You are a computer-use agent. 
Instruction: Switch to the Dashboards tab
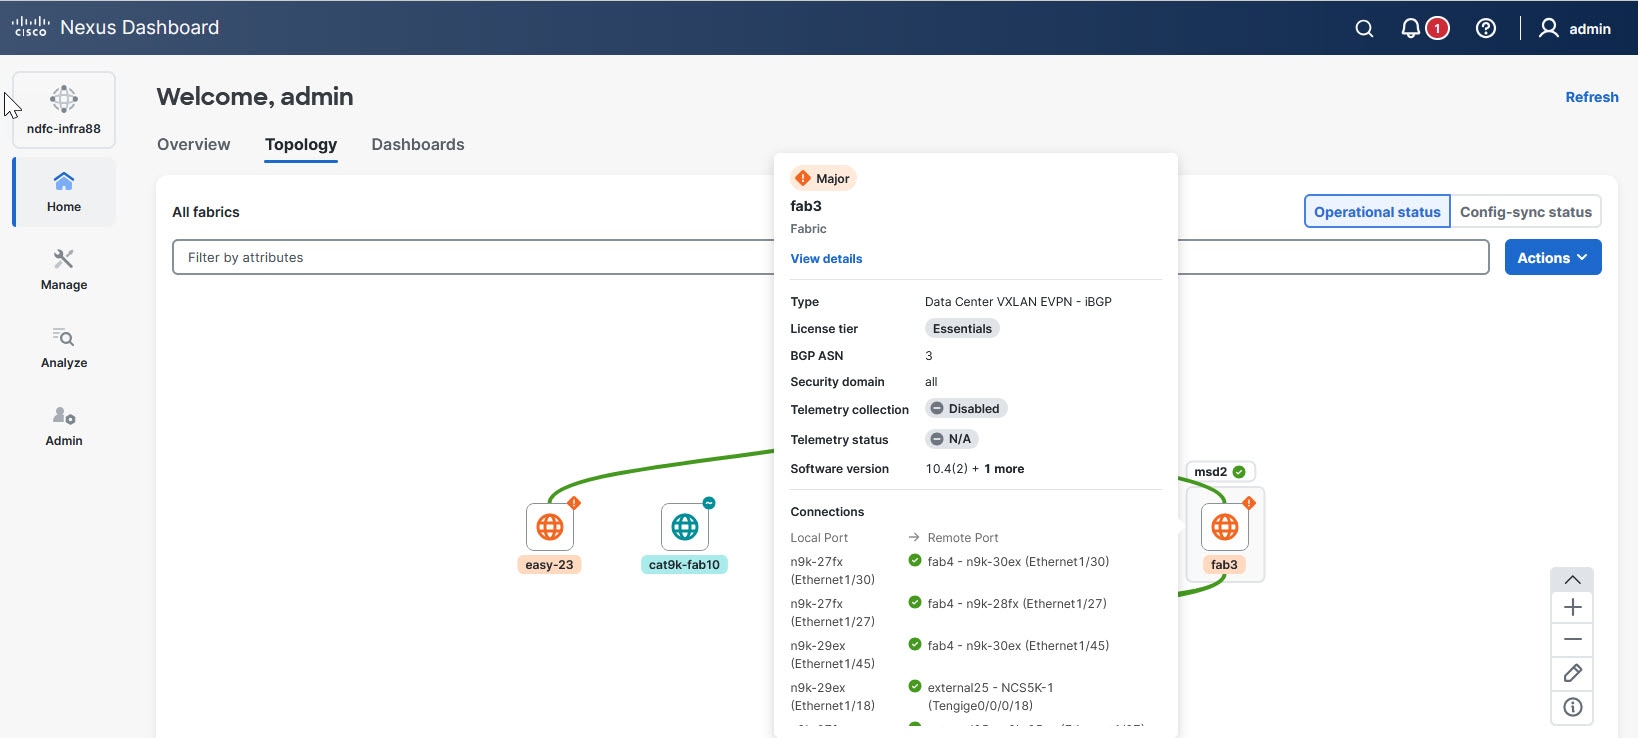pos(418,144)
